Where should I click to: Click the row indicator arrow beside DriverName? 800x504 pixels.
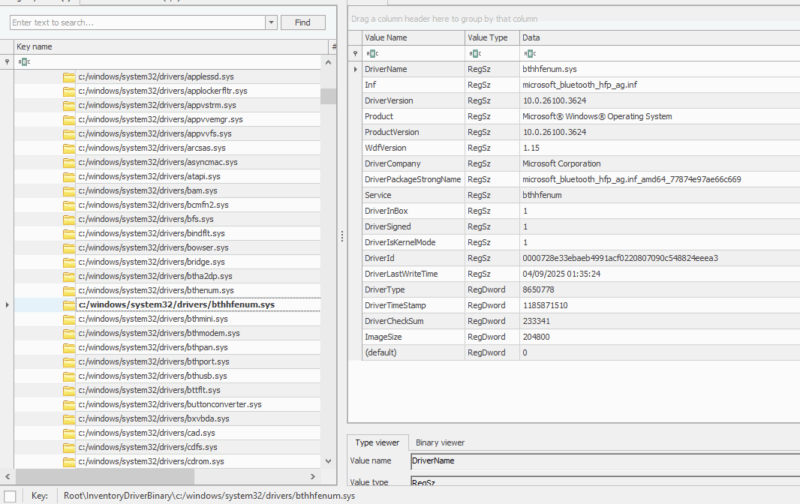(354, 69)
